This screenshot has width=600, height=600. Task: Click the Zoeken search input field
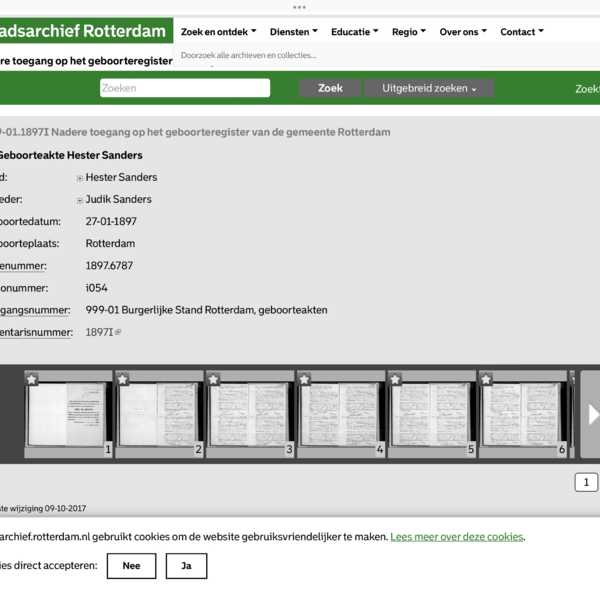(x=185, y=88)
